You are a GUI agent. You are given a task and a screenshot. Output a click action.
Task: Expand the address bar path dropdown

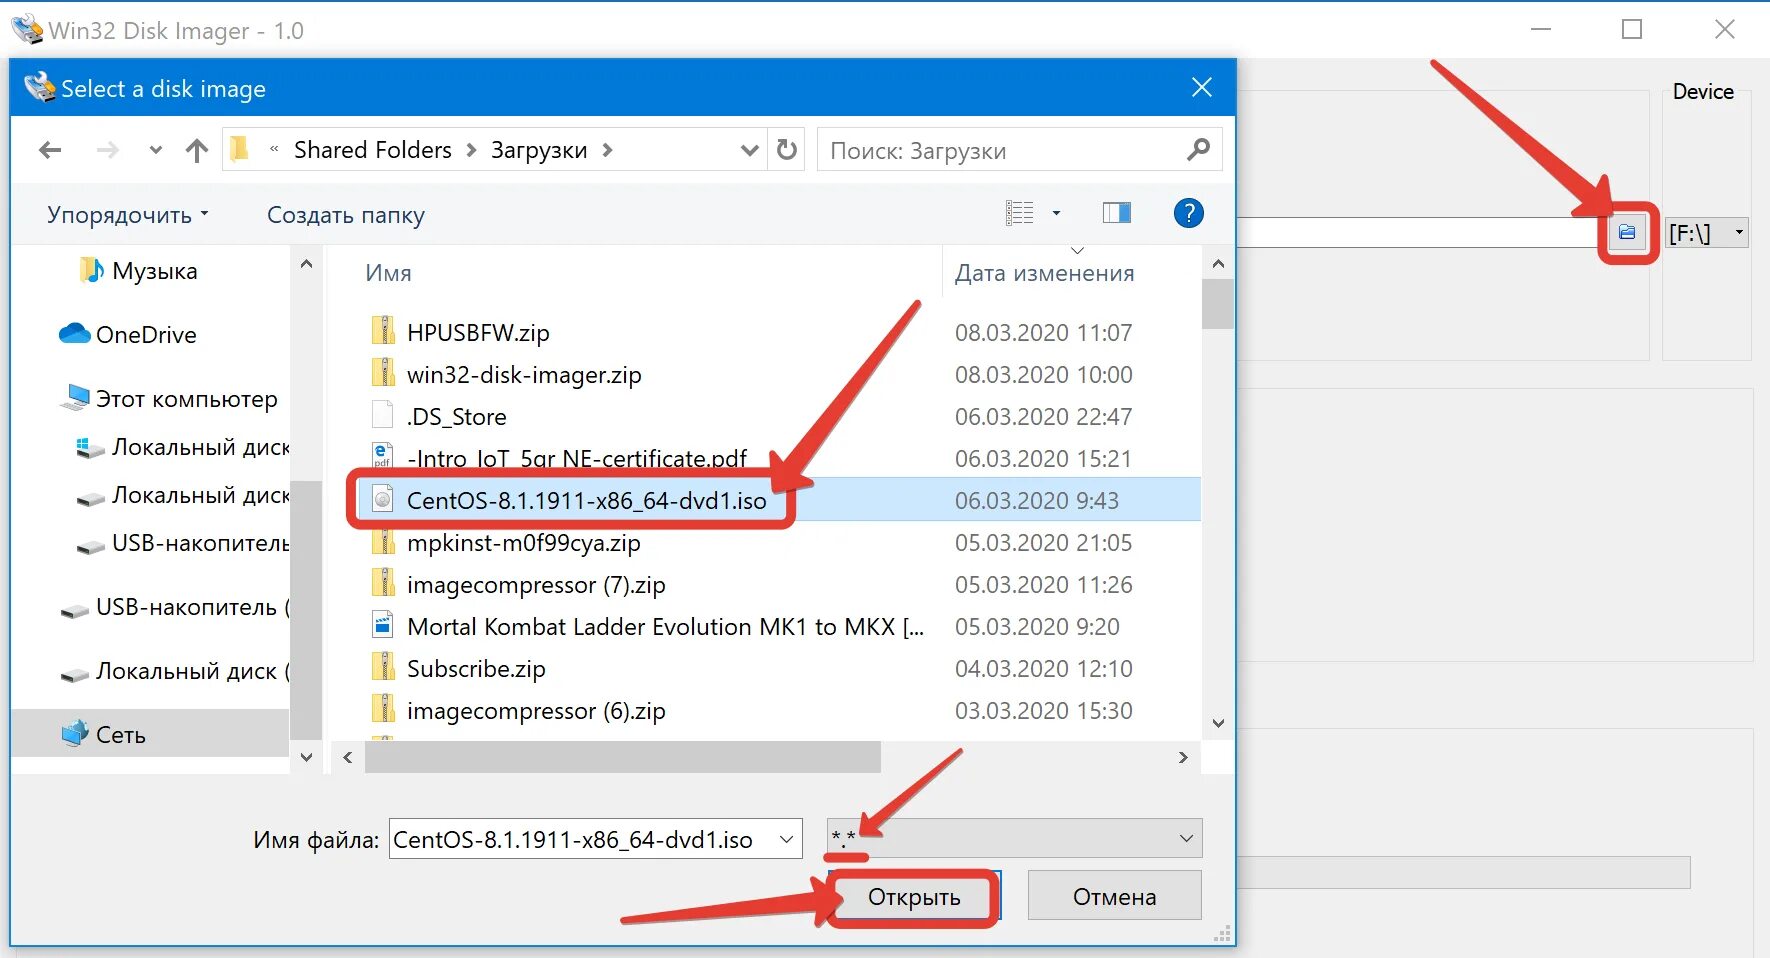749,150
